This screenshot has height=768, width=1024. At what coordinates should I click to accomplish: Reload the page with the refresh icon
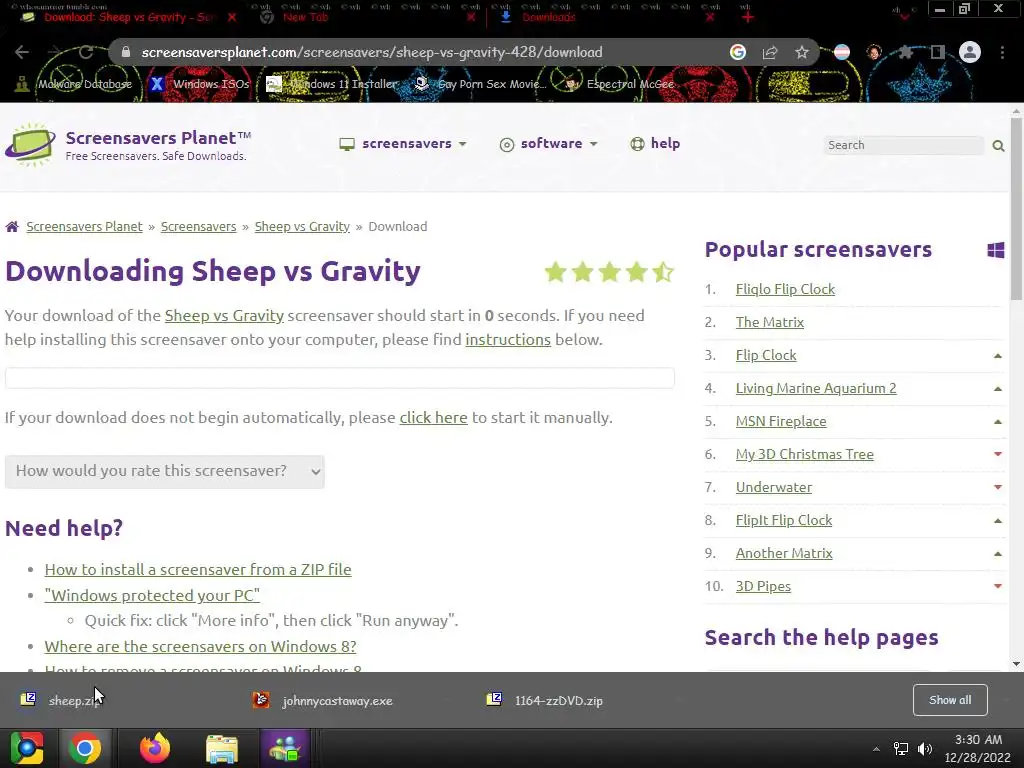(x=86, y=52)
